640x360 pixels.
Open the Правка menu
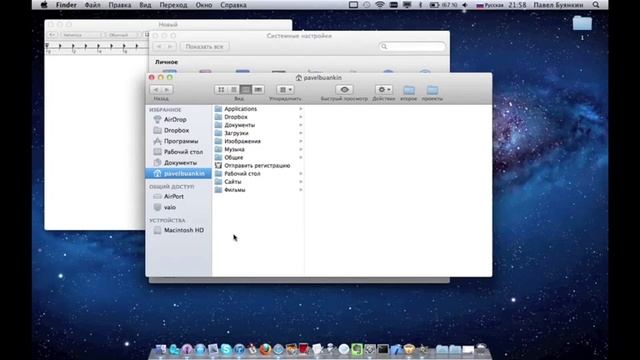pos(120,5)
